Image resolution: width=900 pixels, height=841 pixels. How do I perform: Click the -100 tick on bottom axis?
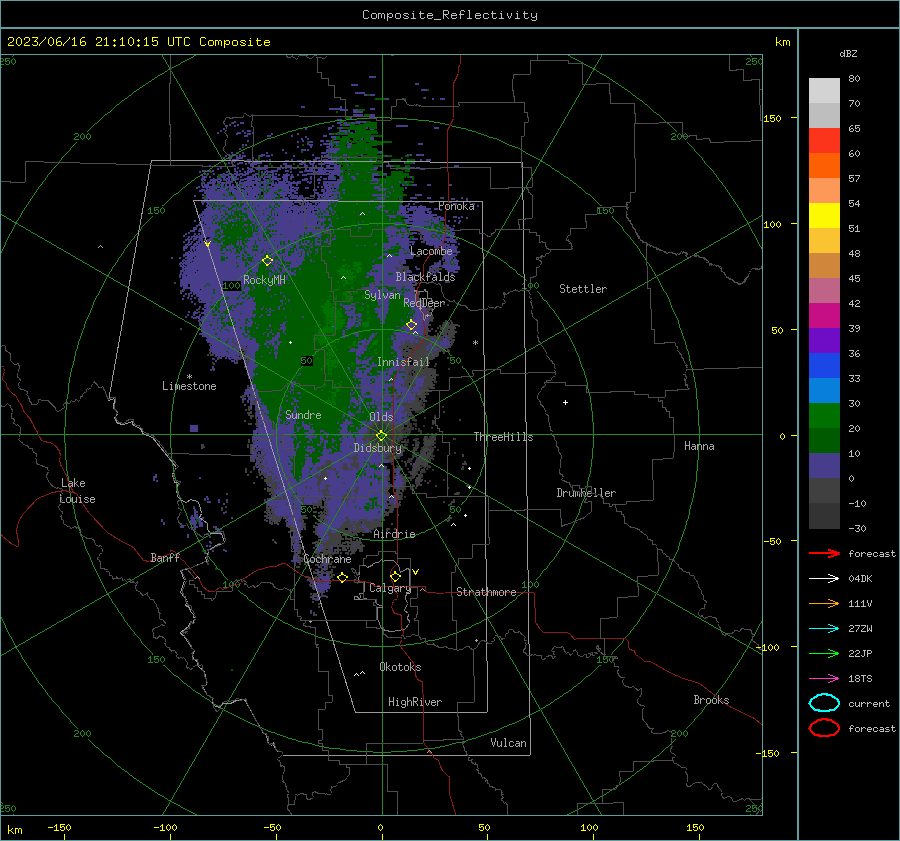pos(165,827)
